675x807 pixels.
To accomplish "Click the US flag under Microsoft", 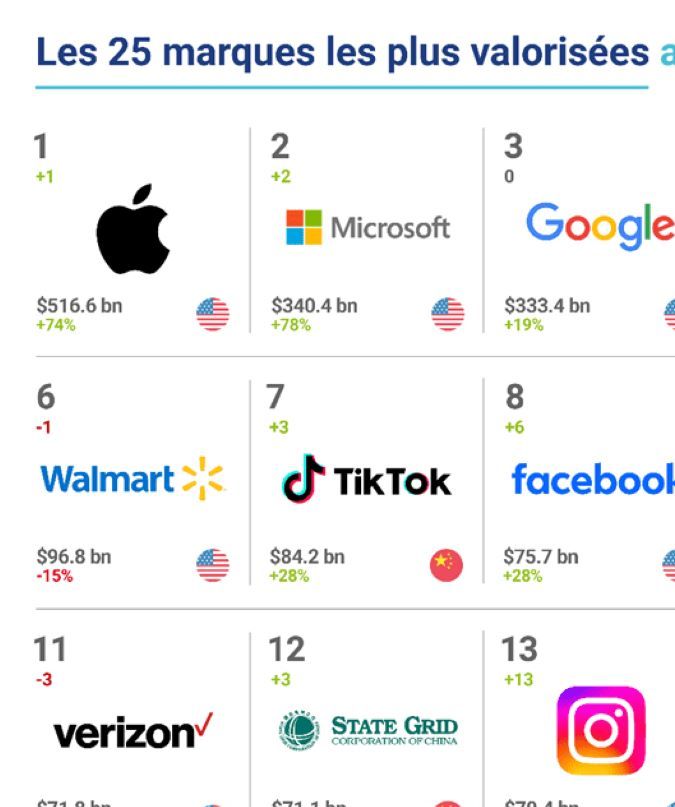I will point(447,314).
